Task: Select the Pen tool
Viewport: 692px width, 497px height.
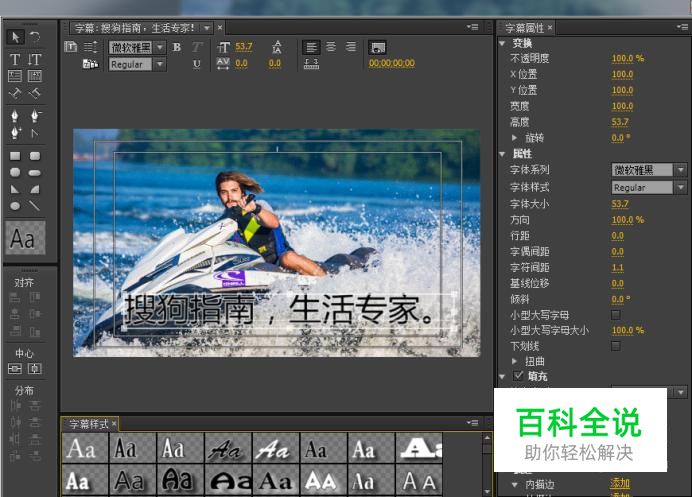Action: 15,116
